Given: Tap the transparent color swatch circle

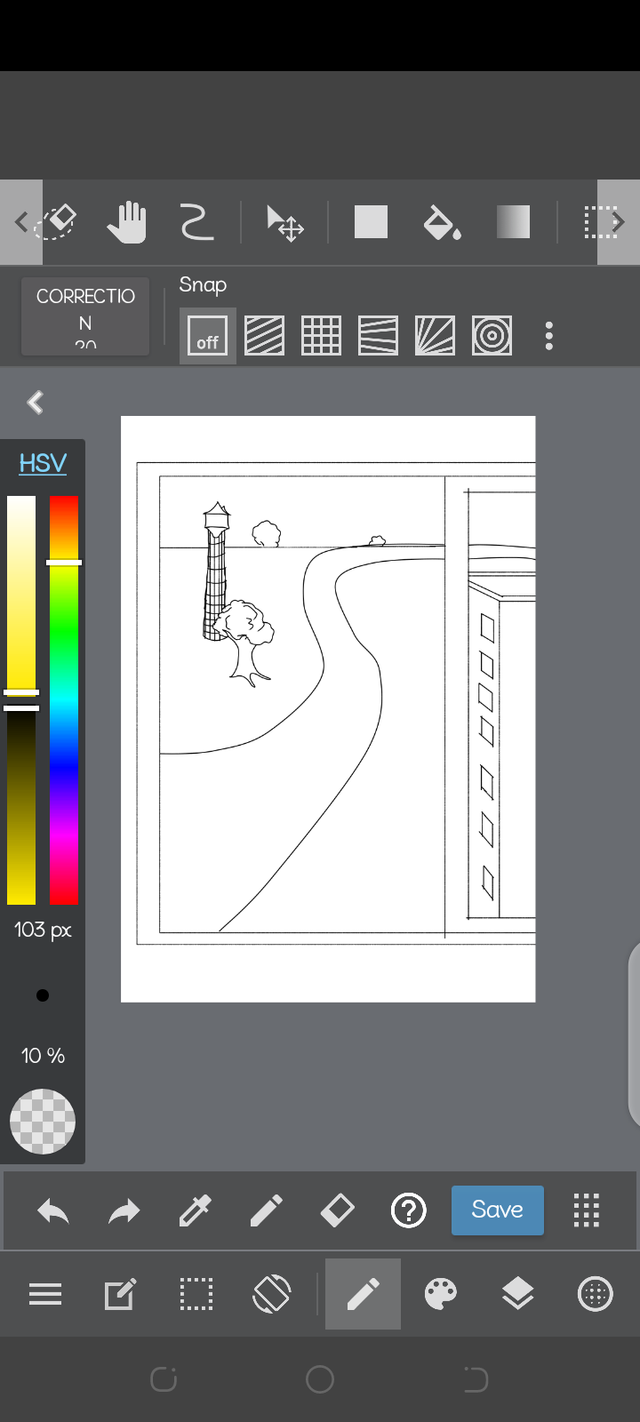Looking at the screenshot, I should pyautogui.click(x=43, y=1122).
